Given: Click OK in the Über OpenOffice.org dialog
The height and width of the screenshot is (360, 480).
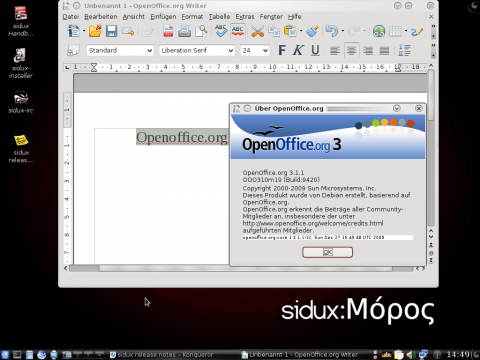Looking at the screenshot, I should pos(327,252).
